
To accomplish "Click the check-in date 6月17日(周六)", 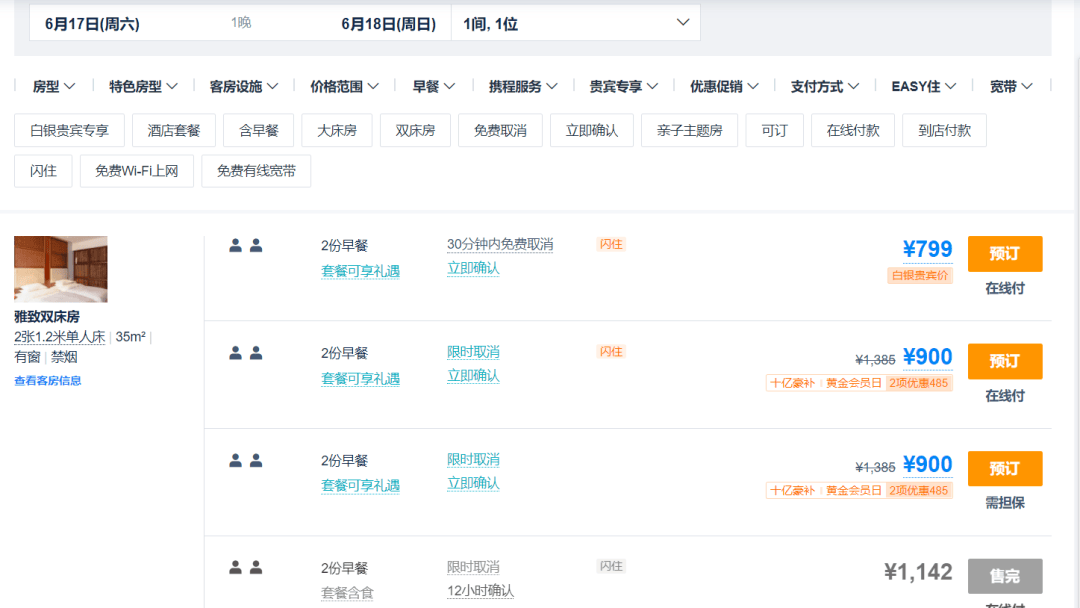I will pos(92,24).
